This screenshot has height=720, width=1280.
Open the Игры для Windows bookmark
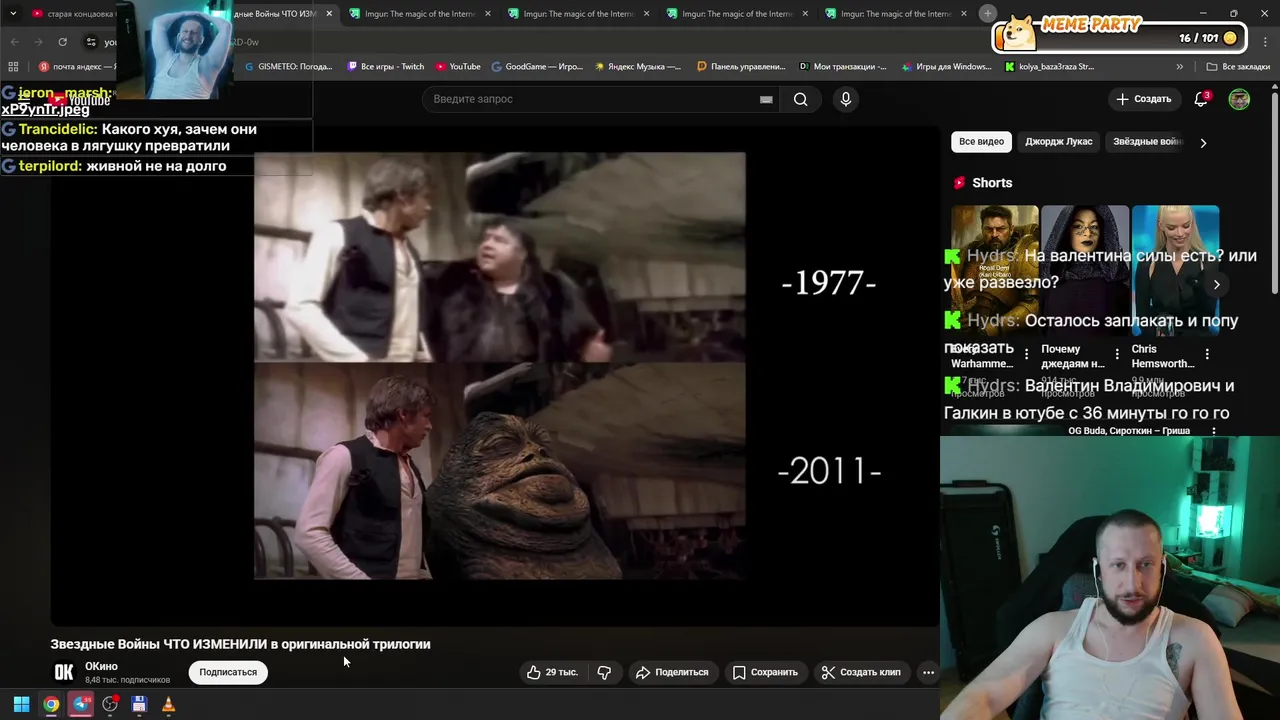click(x=946, y=67)
